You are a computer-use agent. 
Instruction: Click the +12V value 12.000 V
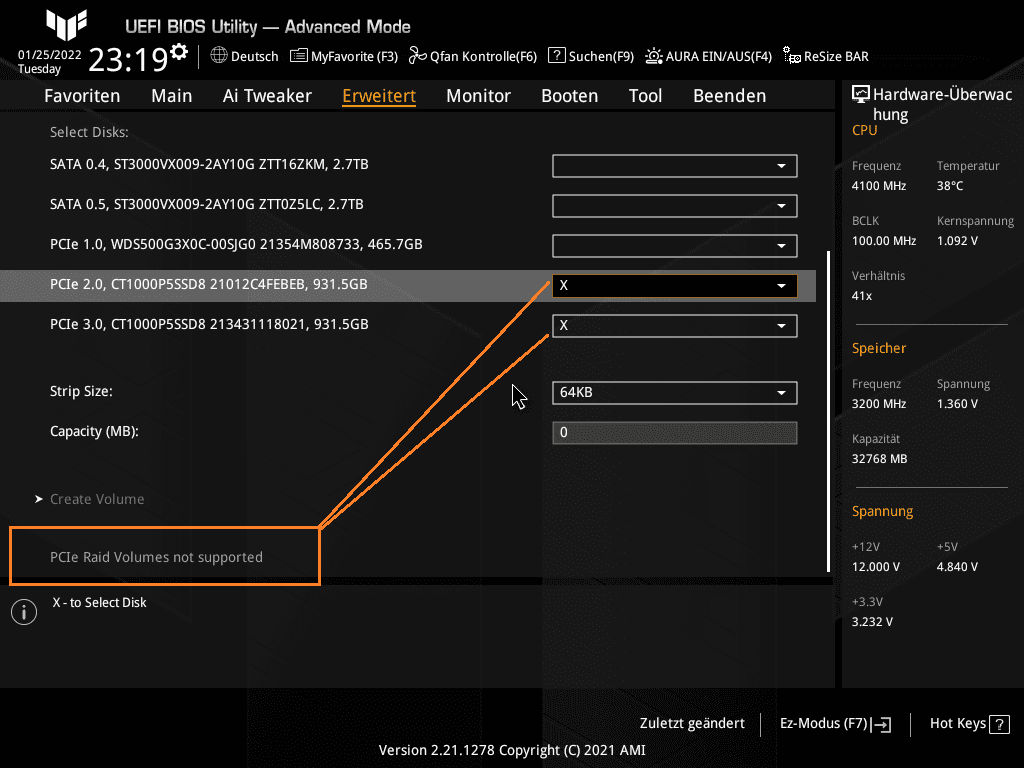pos(875,566)
